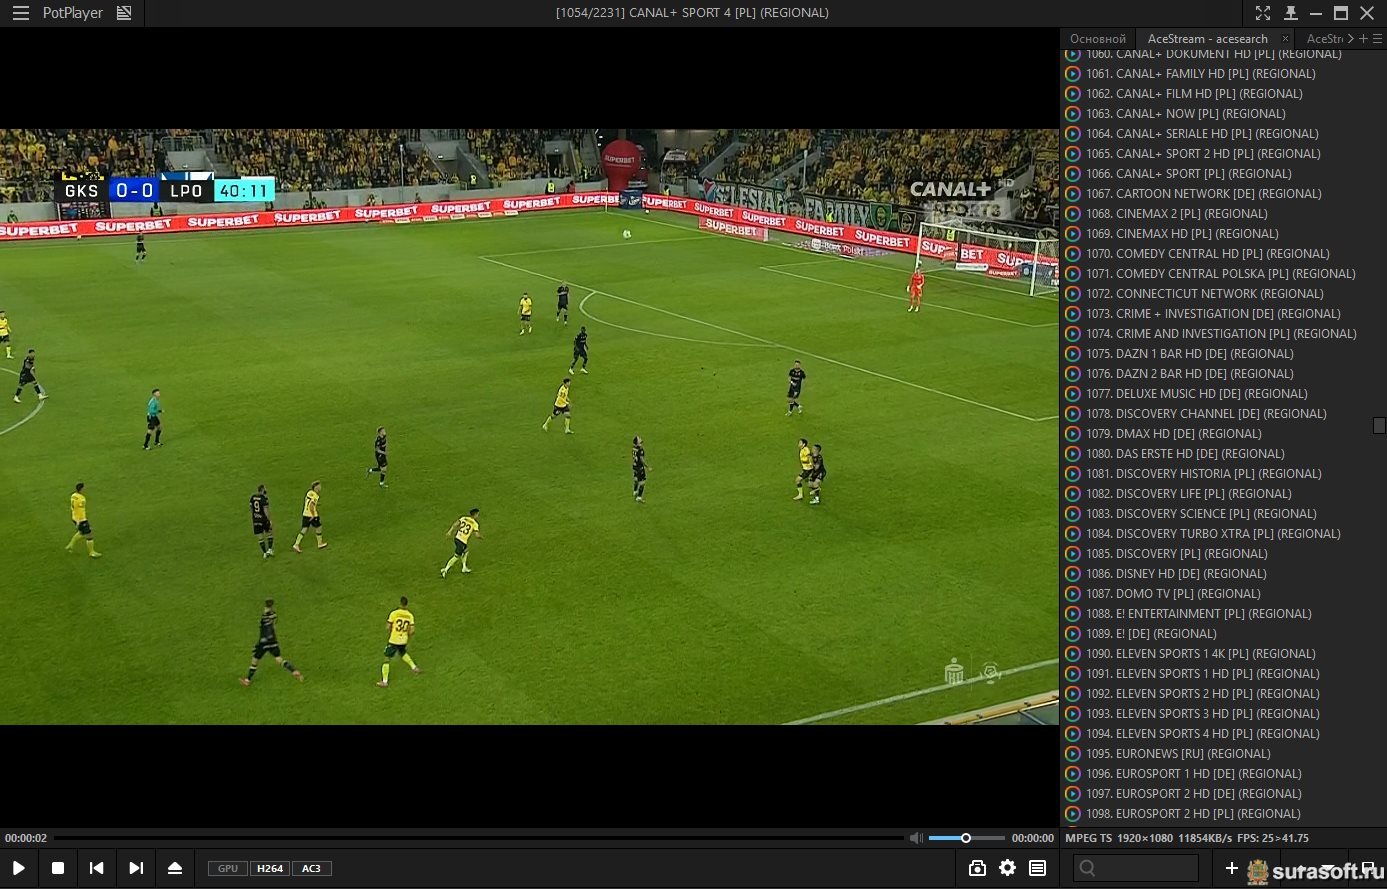
Task: Stop playback with the Stop button
Action: point(58,868)
